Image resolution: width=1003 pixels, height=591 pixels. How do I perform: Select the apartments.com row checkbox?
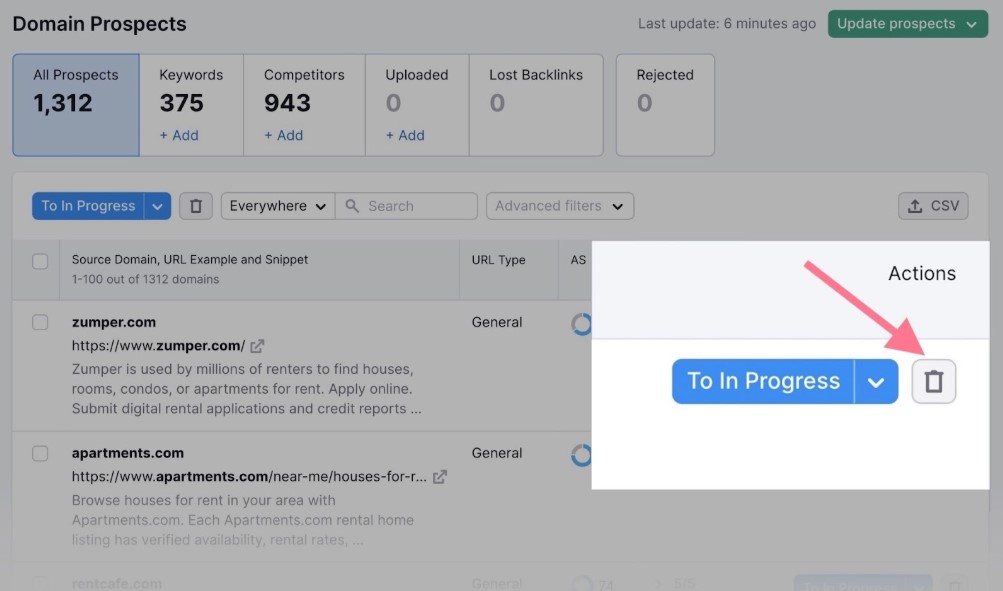(40, 453)
